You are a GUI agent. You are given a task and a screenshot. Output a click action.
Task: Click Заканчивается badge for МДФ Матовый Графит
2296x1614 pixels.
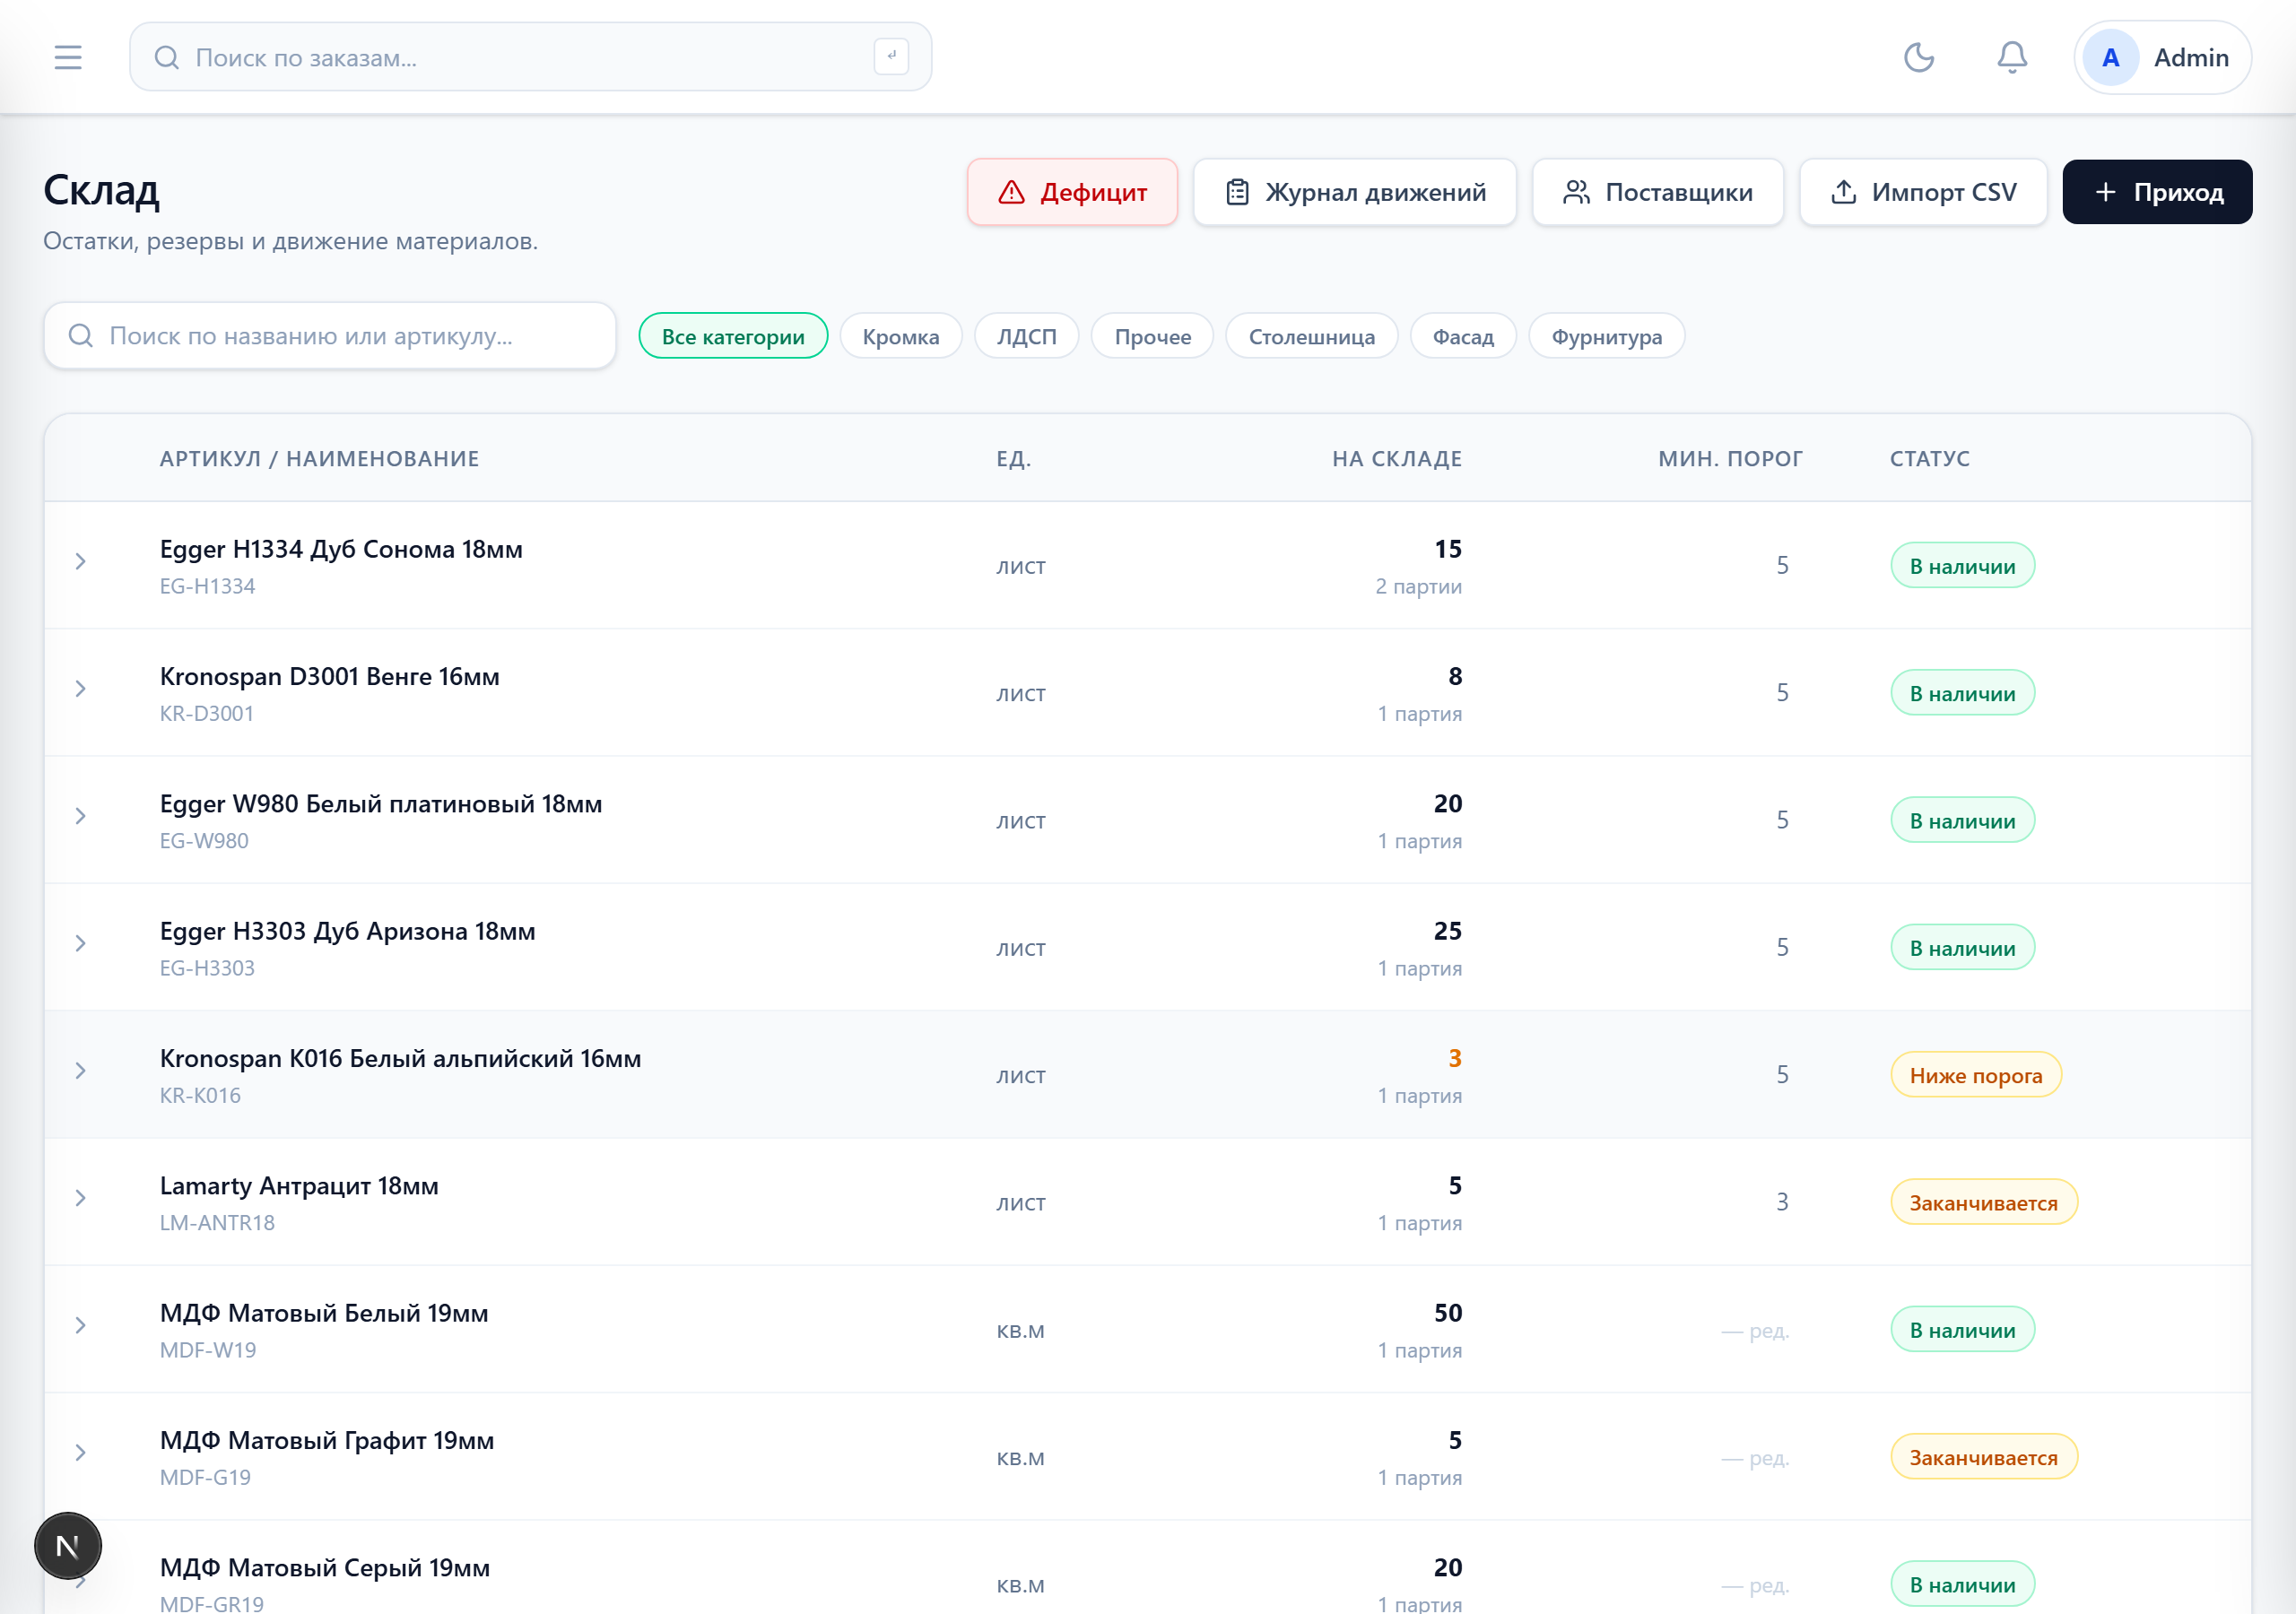click(x=1983, y=1457)
